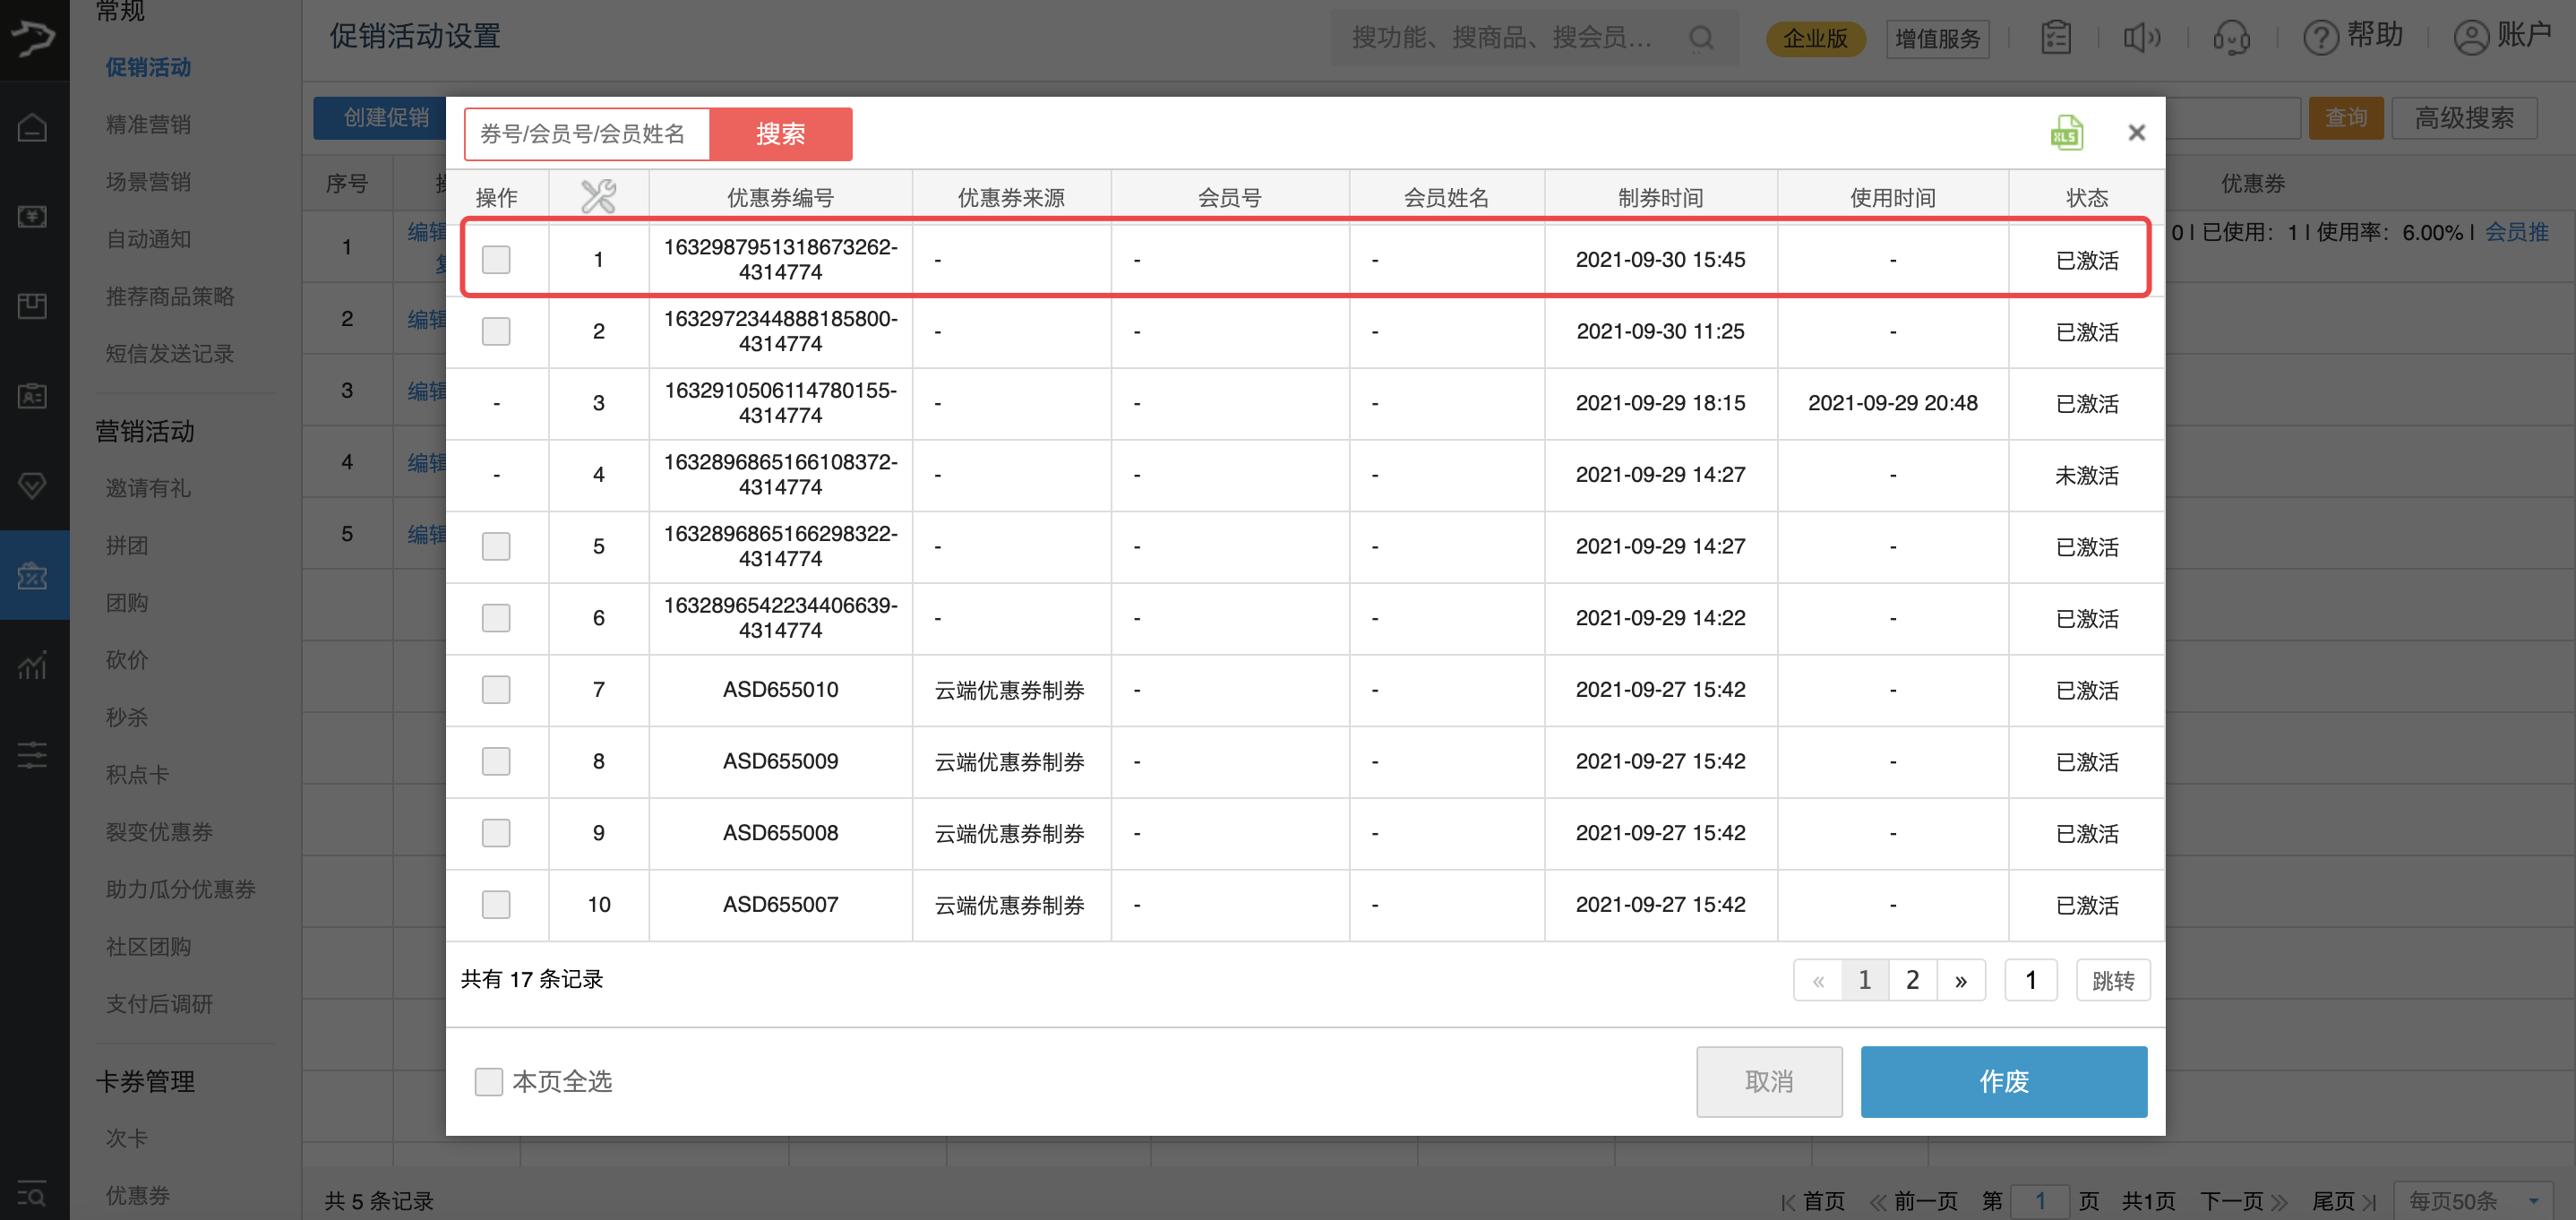Click the 券号/会员号/会员姓名 search field

(x=587, y=134)
